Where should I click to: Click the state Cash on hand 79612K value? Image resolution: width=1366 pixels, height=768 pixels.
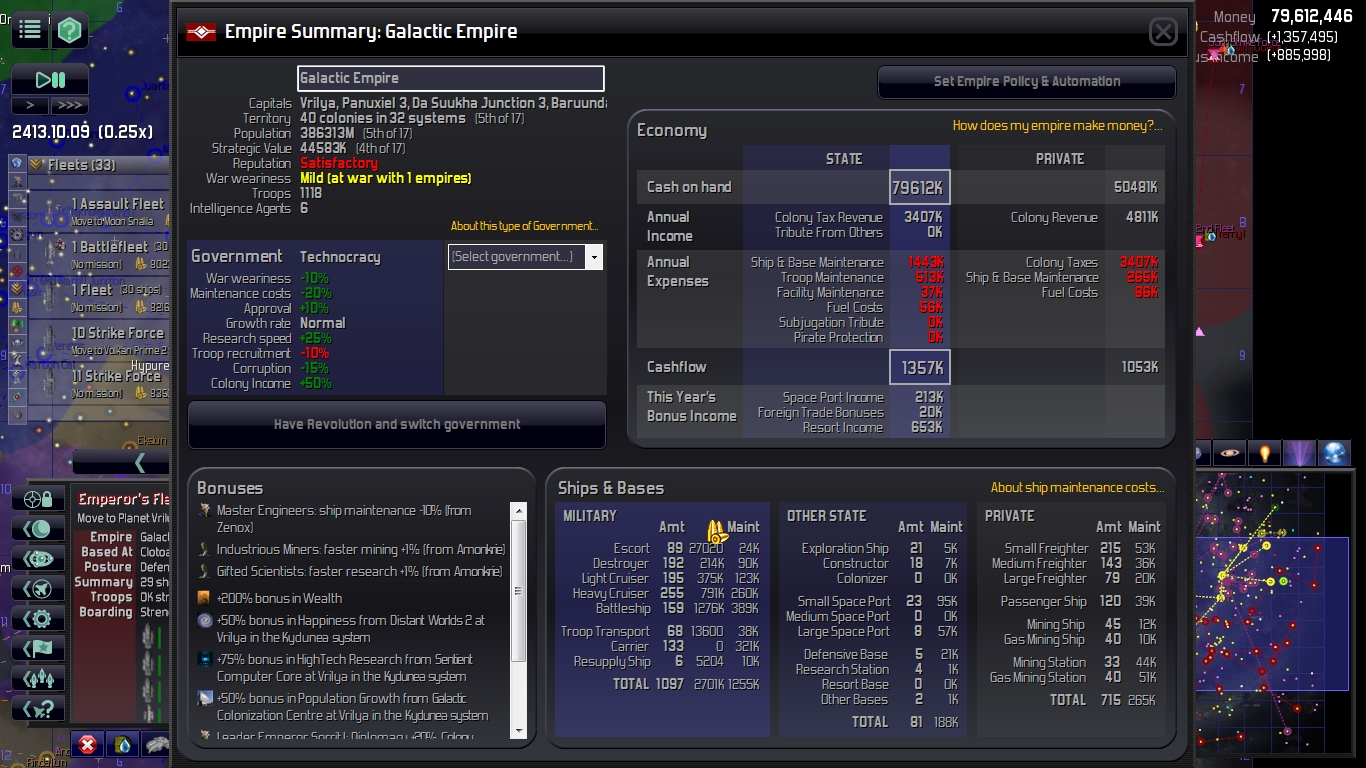tap(920, 187)
